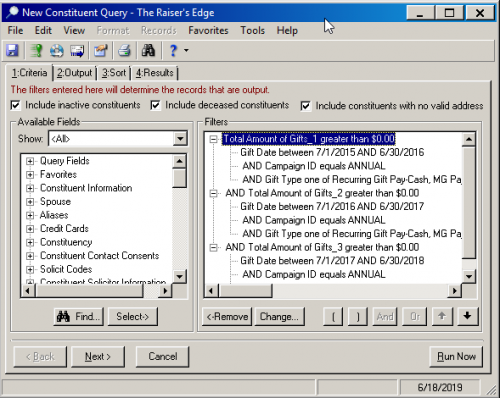
Task: Click the folder properties toolbar icon
Action: point(101,51)
